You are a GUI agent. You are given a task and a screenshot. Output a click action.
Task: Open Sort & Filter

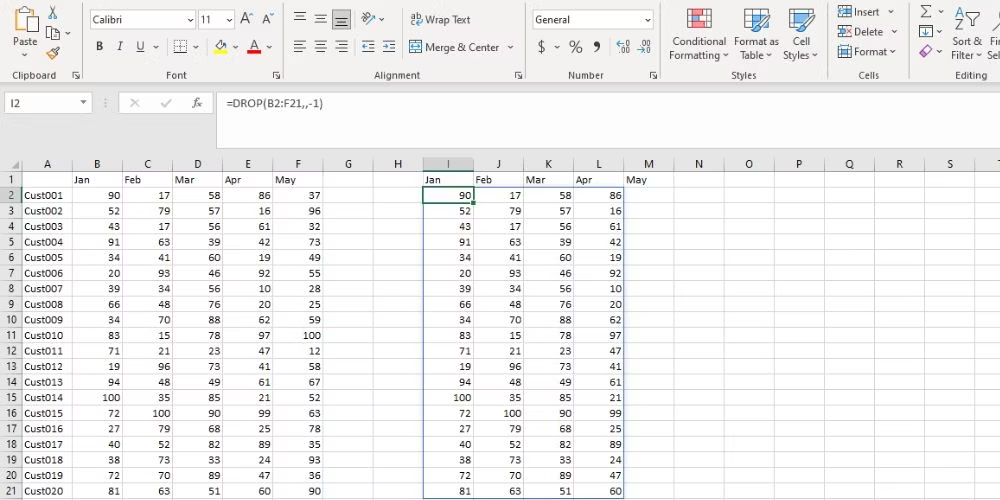(967, 34)
